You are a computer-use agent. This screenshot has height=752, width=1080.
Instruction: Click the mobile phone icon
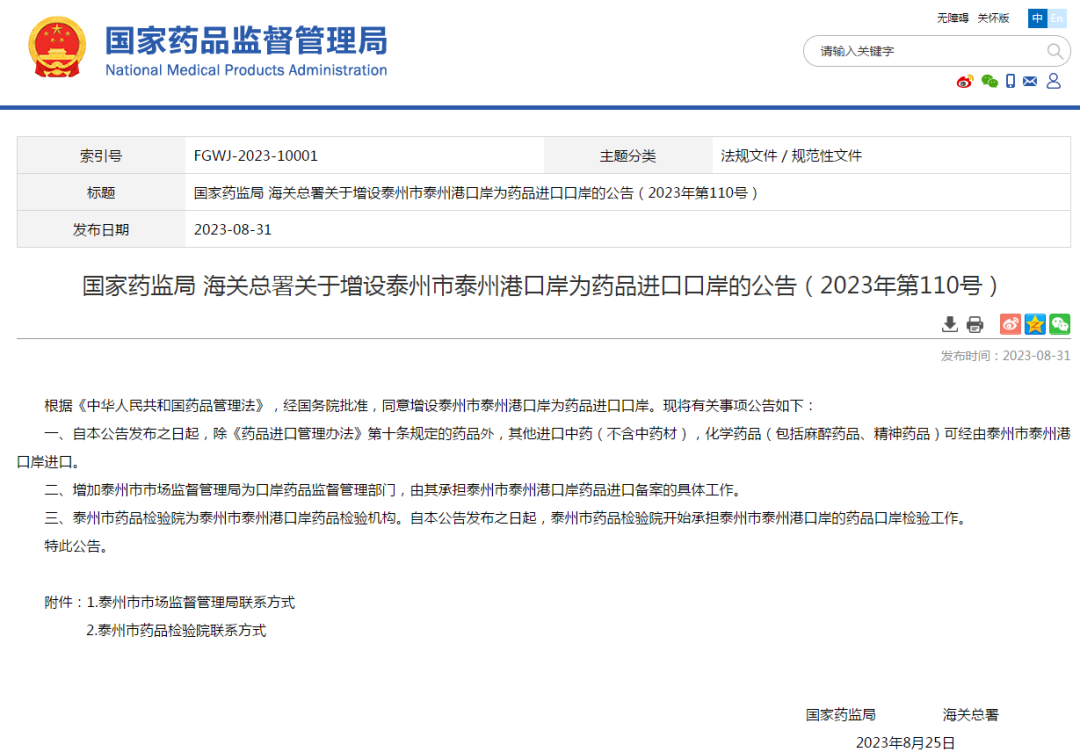tap(1010, 81)
